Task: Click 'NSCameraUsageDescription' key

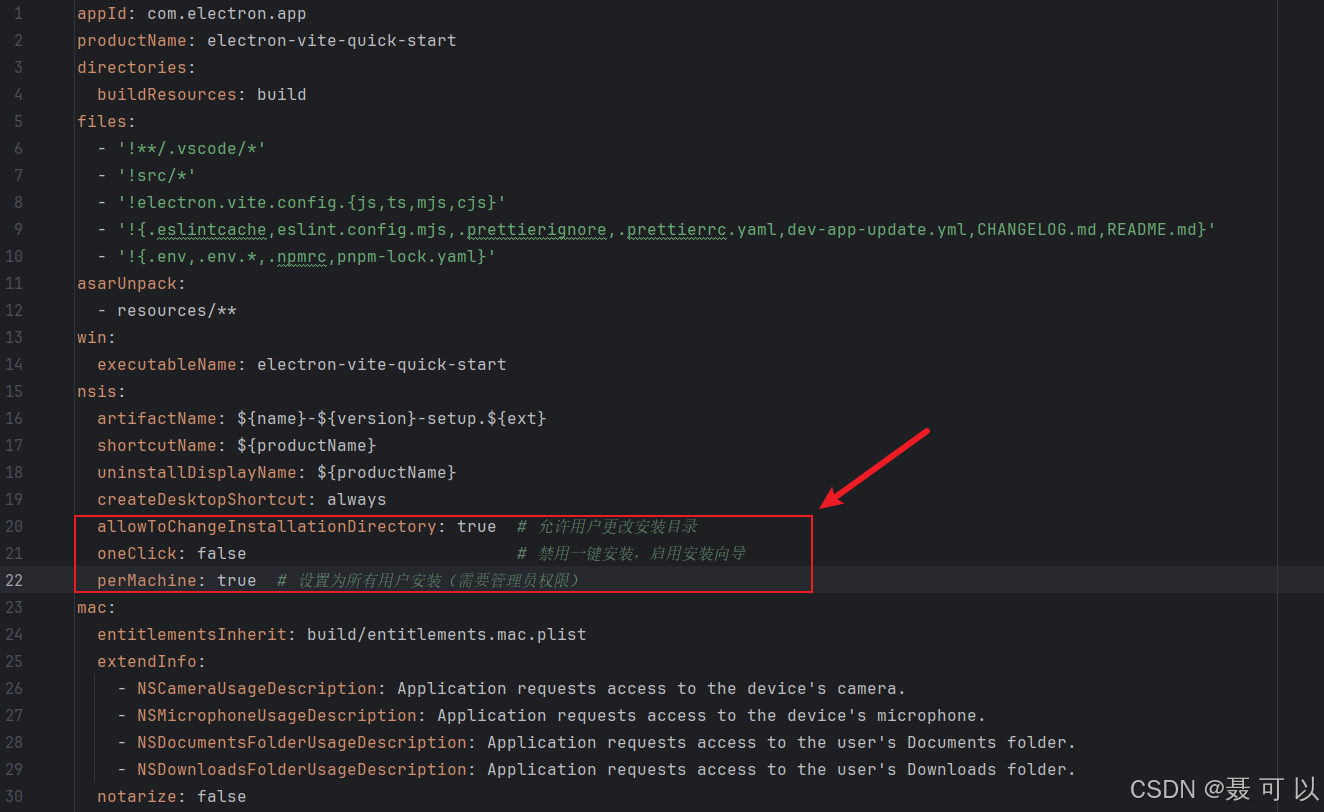Action: (257, 689)
